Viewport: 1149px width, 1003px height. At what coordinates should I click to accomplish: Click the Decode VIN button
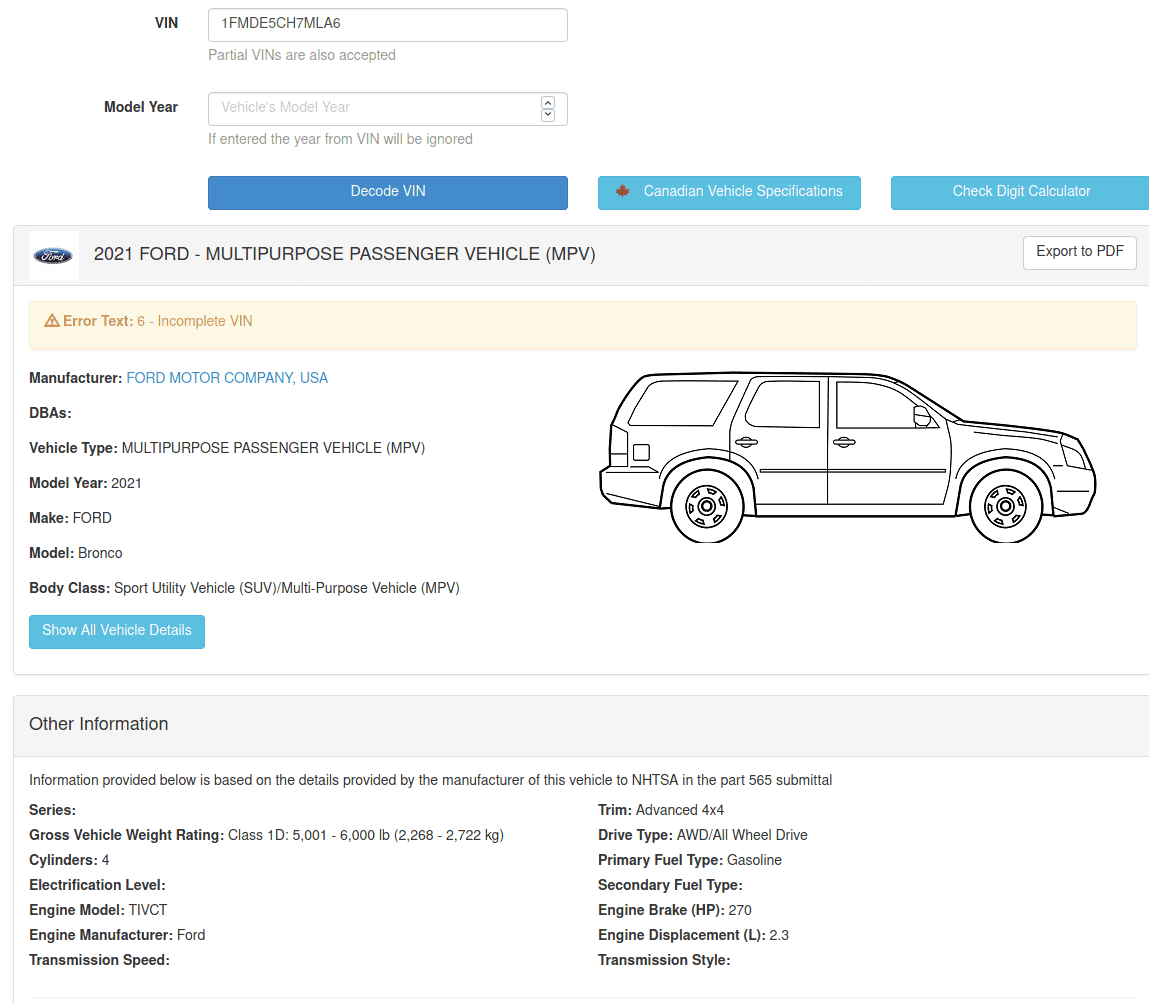388,193
